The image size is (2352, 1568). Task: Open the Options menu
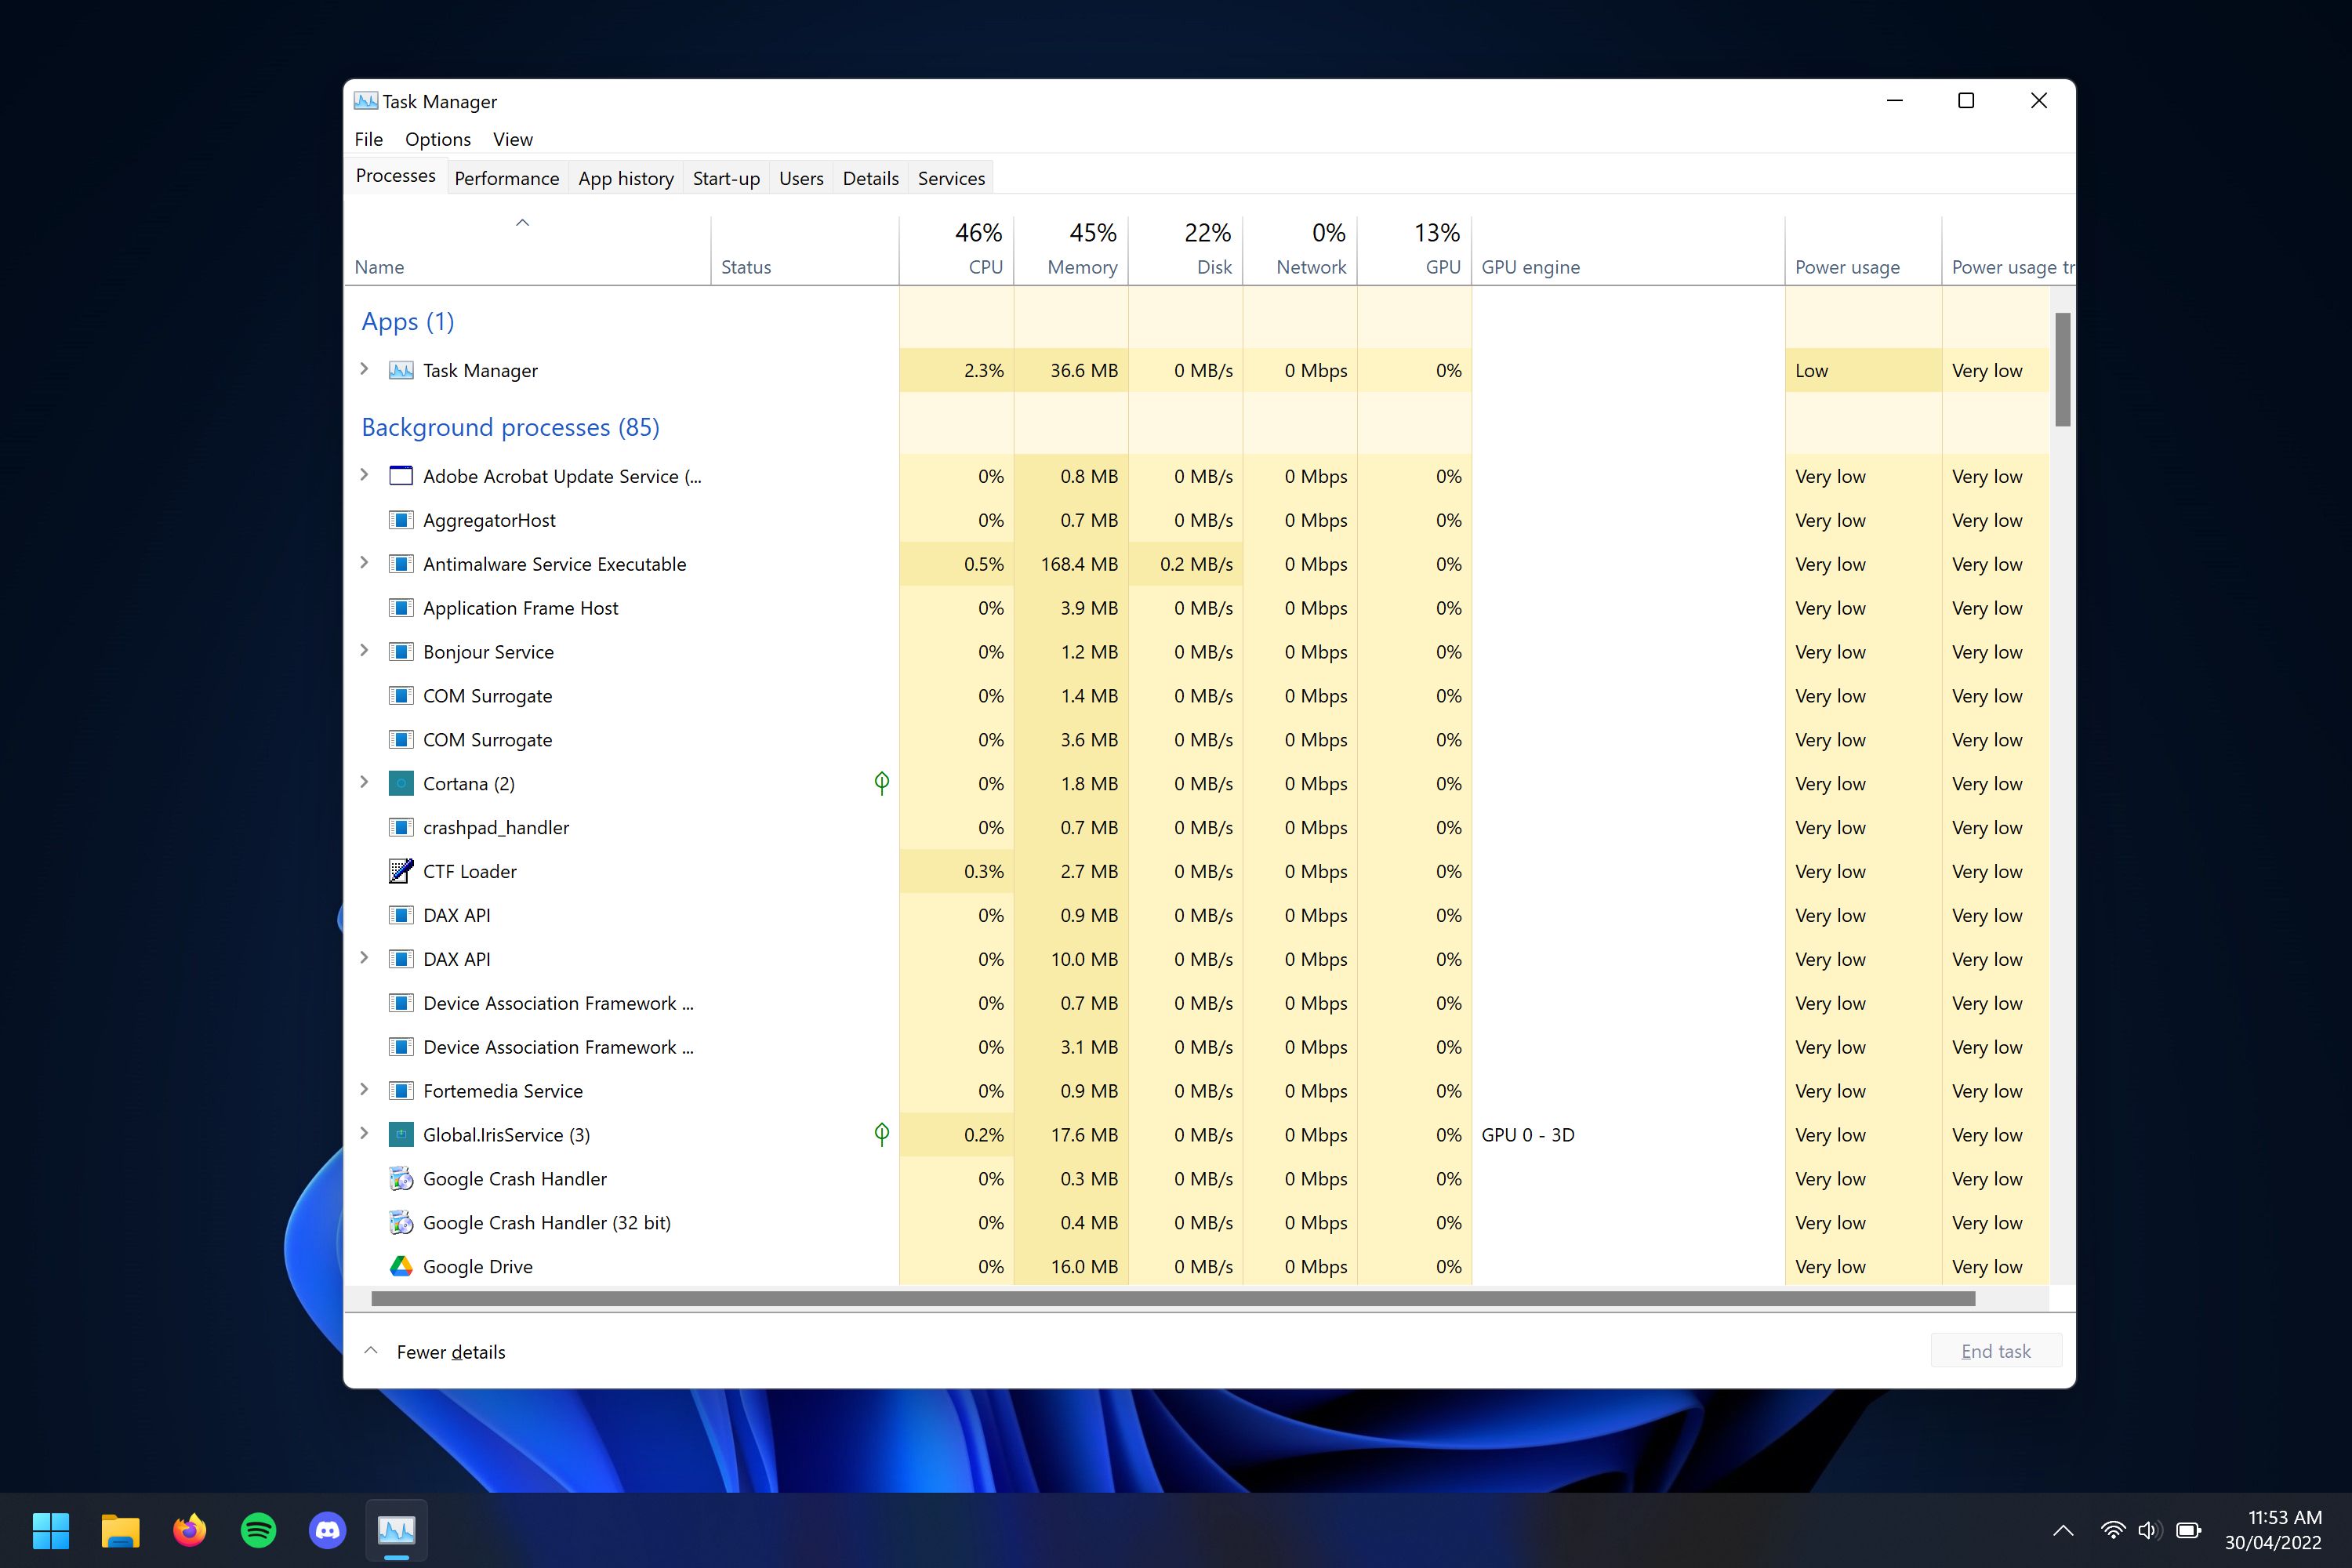click(437, 139)
